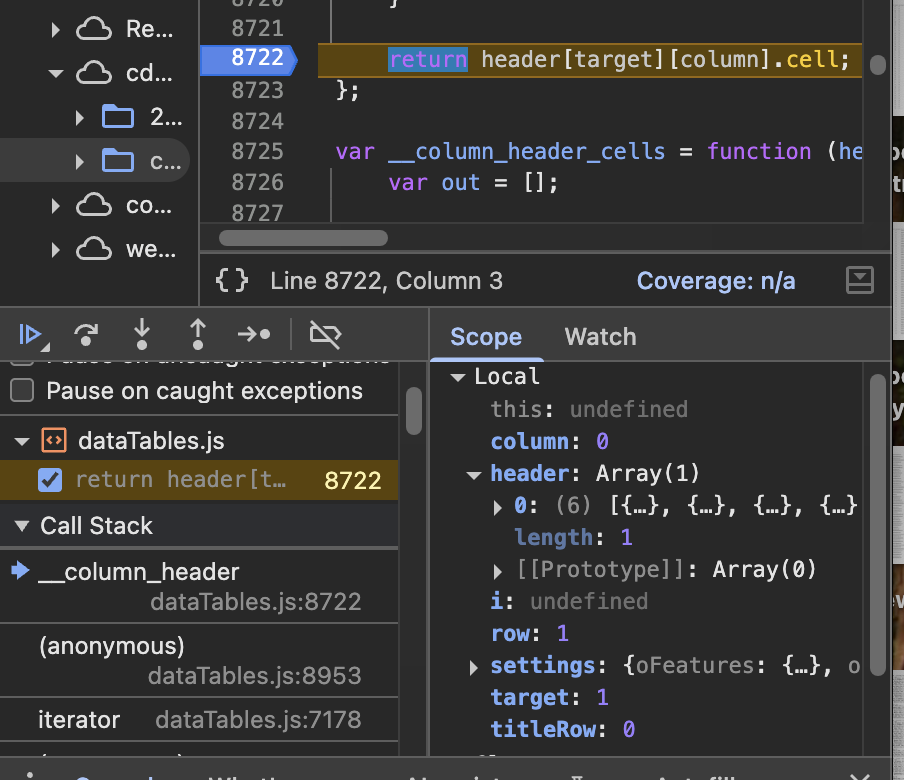Select the iterator call stack frame
904x780 pixels.
click(80, 719)
